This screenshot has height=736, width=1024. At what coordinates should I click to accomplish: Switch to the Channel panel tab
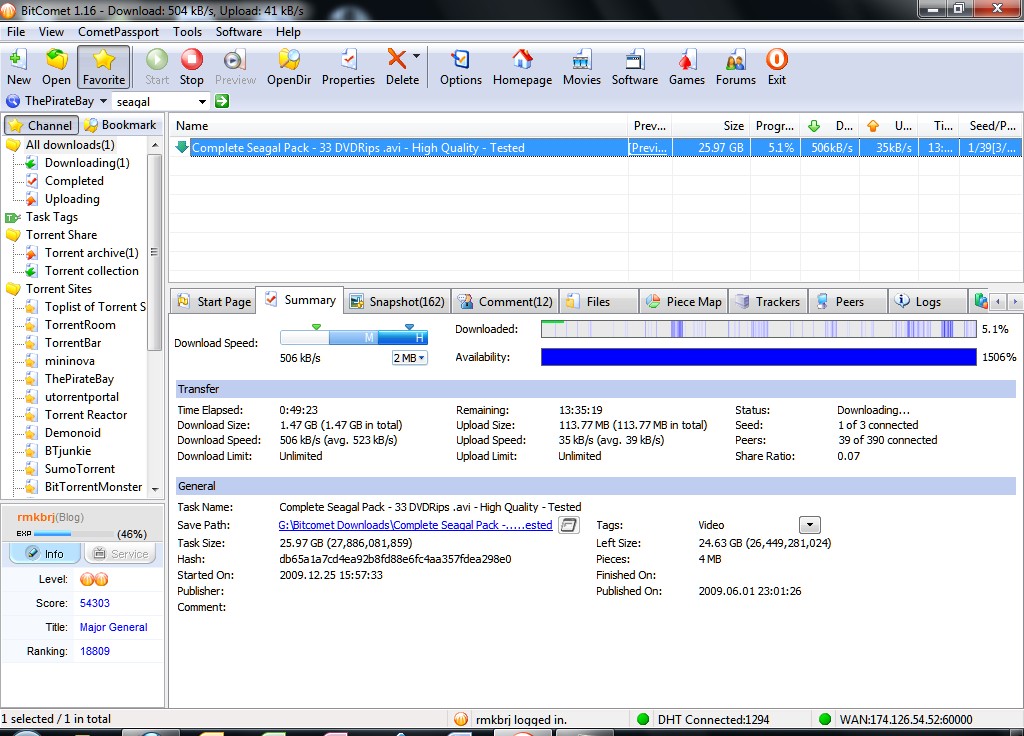point(42,125)
